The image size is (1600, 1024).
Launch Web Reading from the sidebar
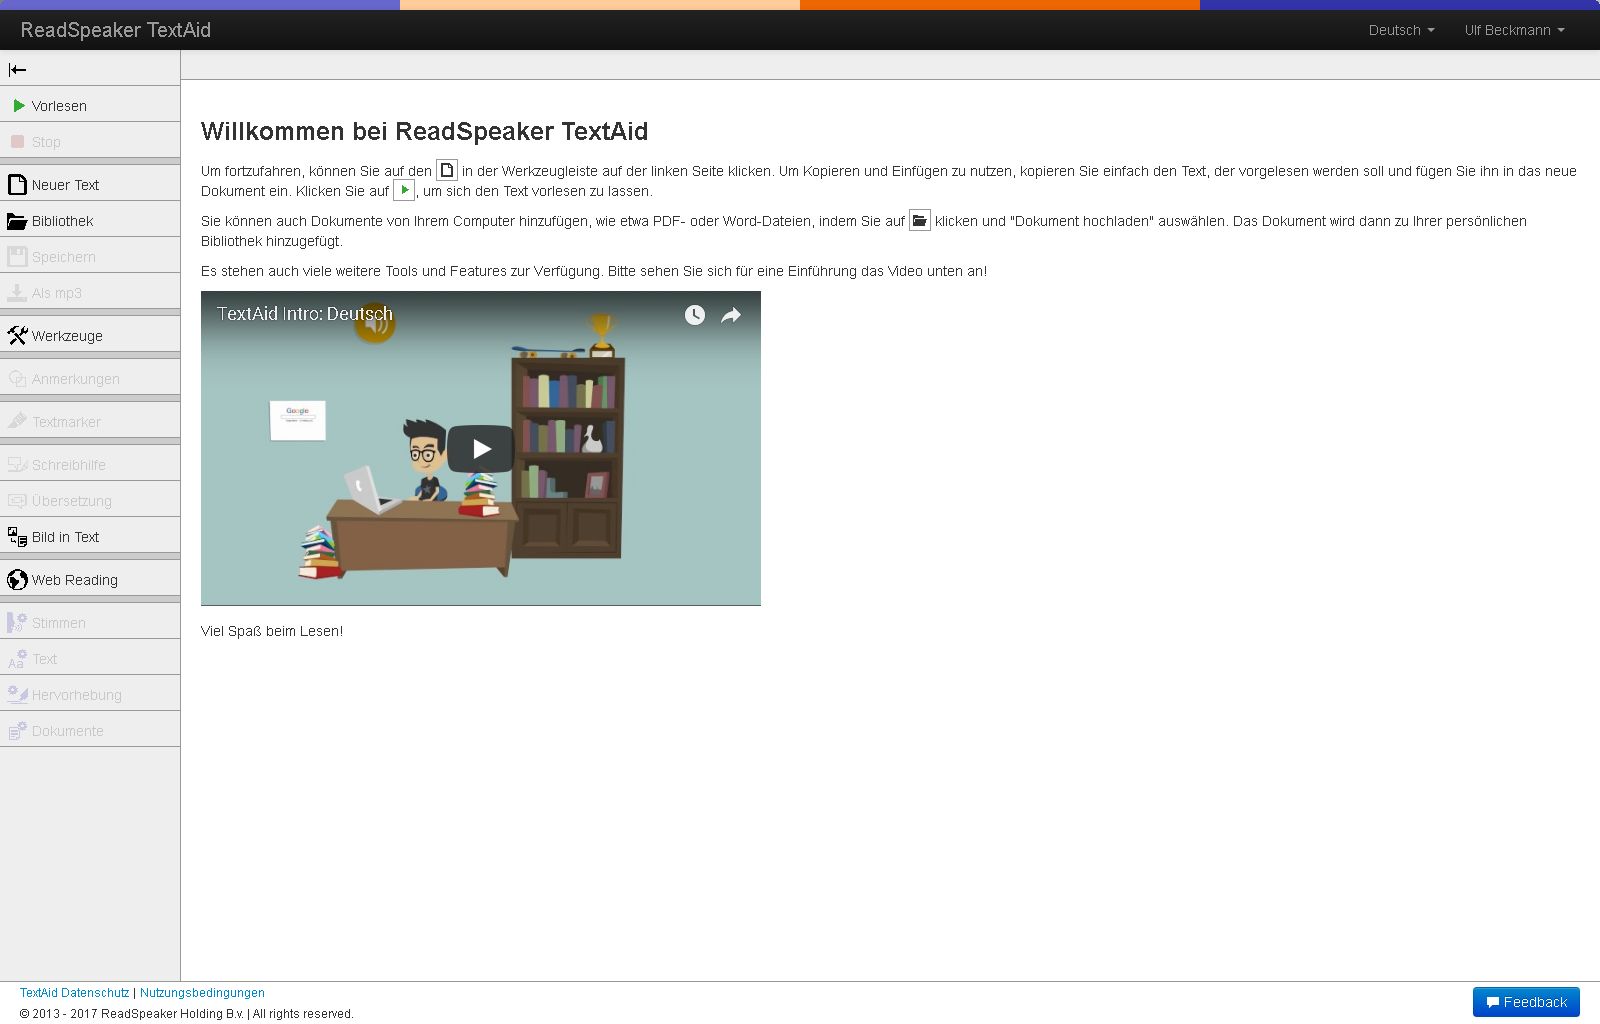click(x=90, y=579)
